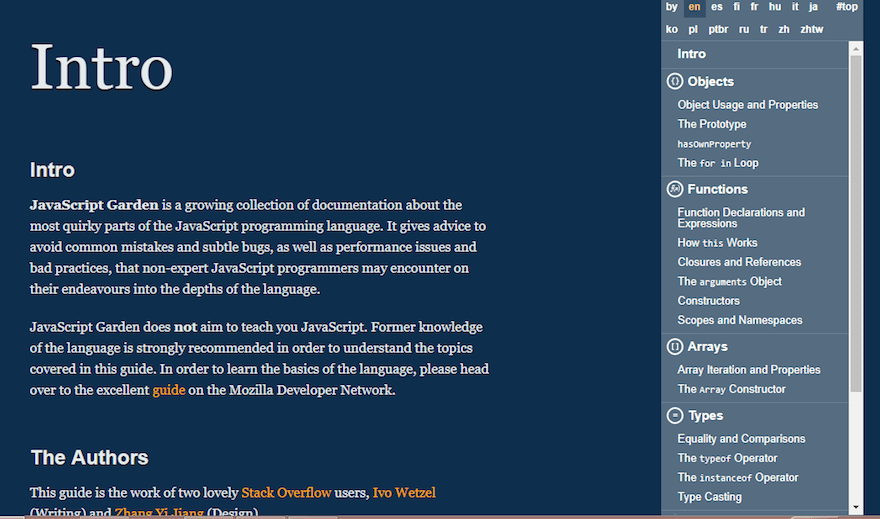Follow the 'guide' link to Mozilla
The height and width of the screenshot is (519, 880).
(169, 390)
